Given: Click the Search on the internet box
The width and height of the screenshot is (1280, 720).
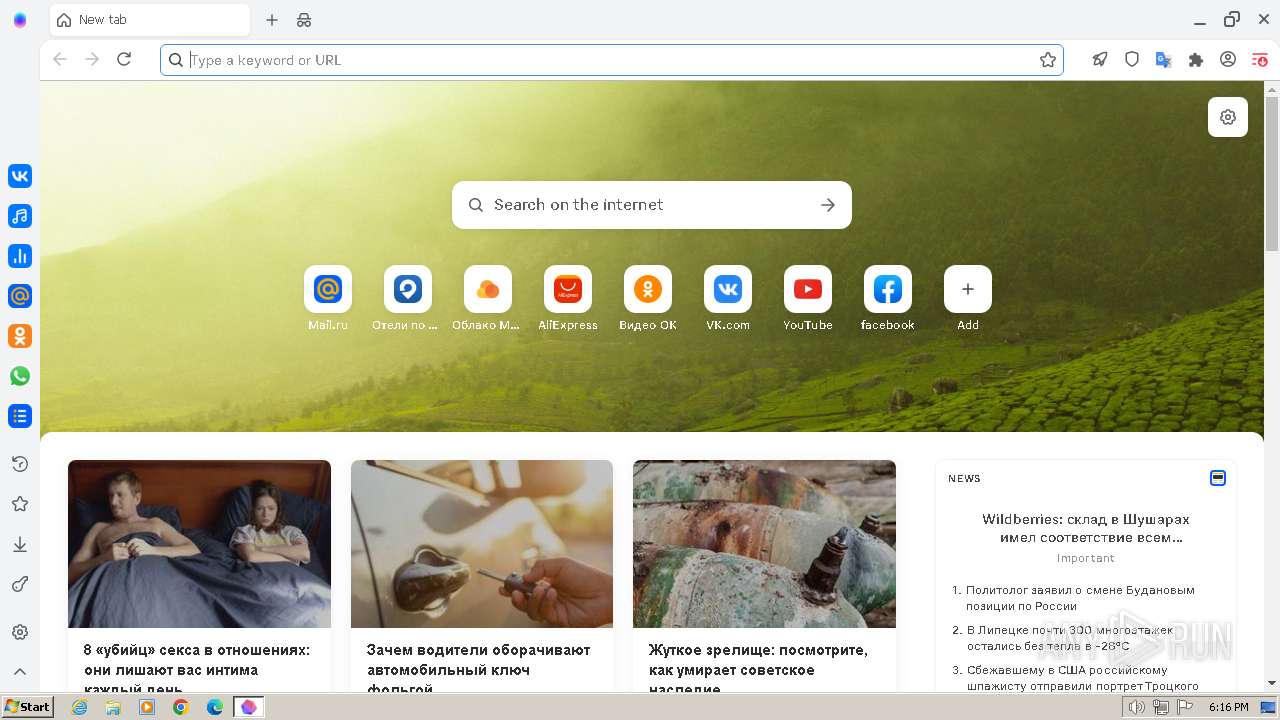Looking at the screenshot, I should [652, 205].
